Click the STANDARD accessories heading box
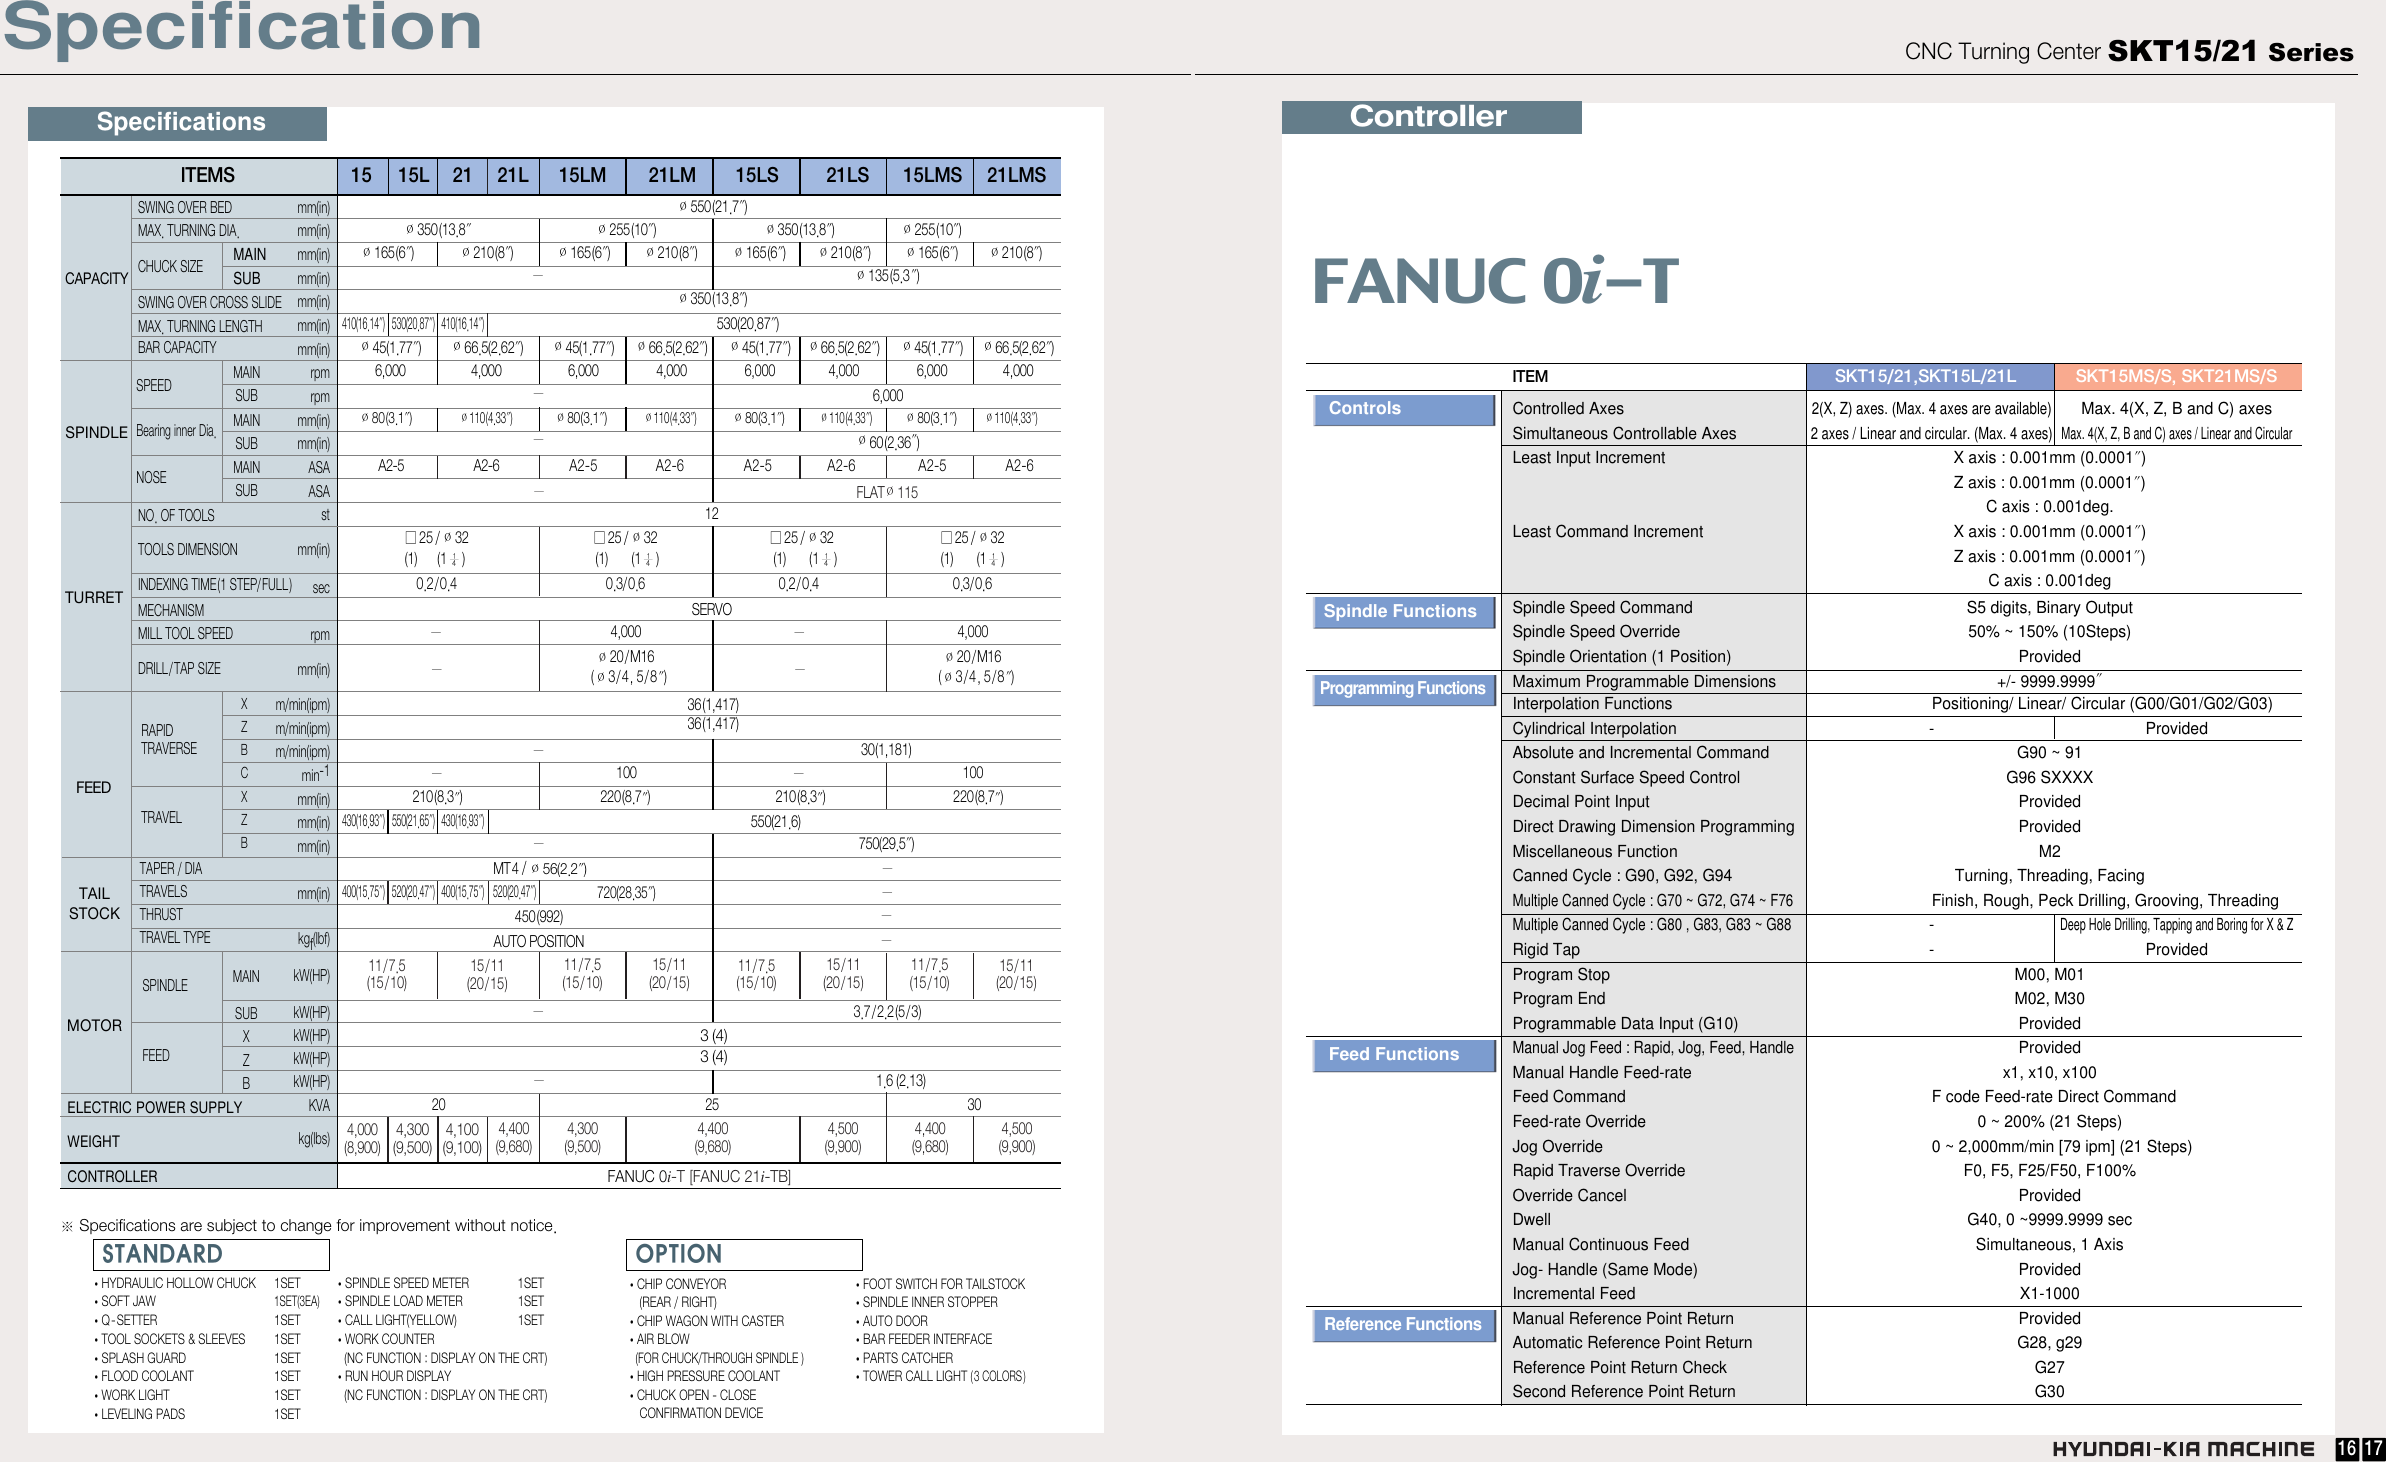2386x1462 pixels. (211, 1254)
